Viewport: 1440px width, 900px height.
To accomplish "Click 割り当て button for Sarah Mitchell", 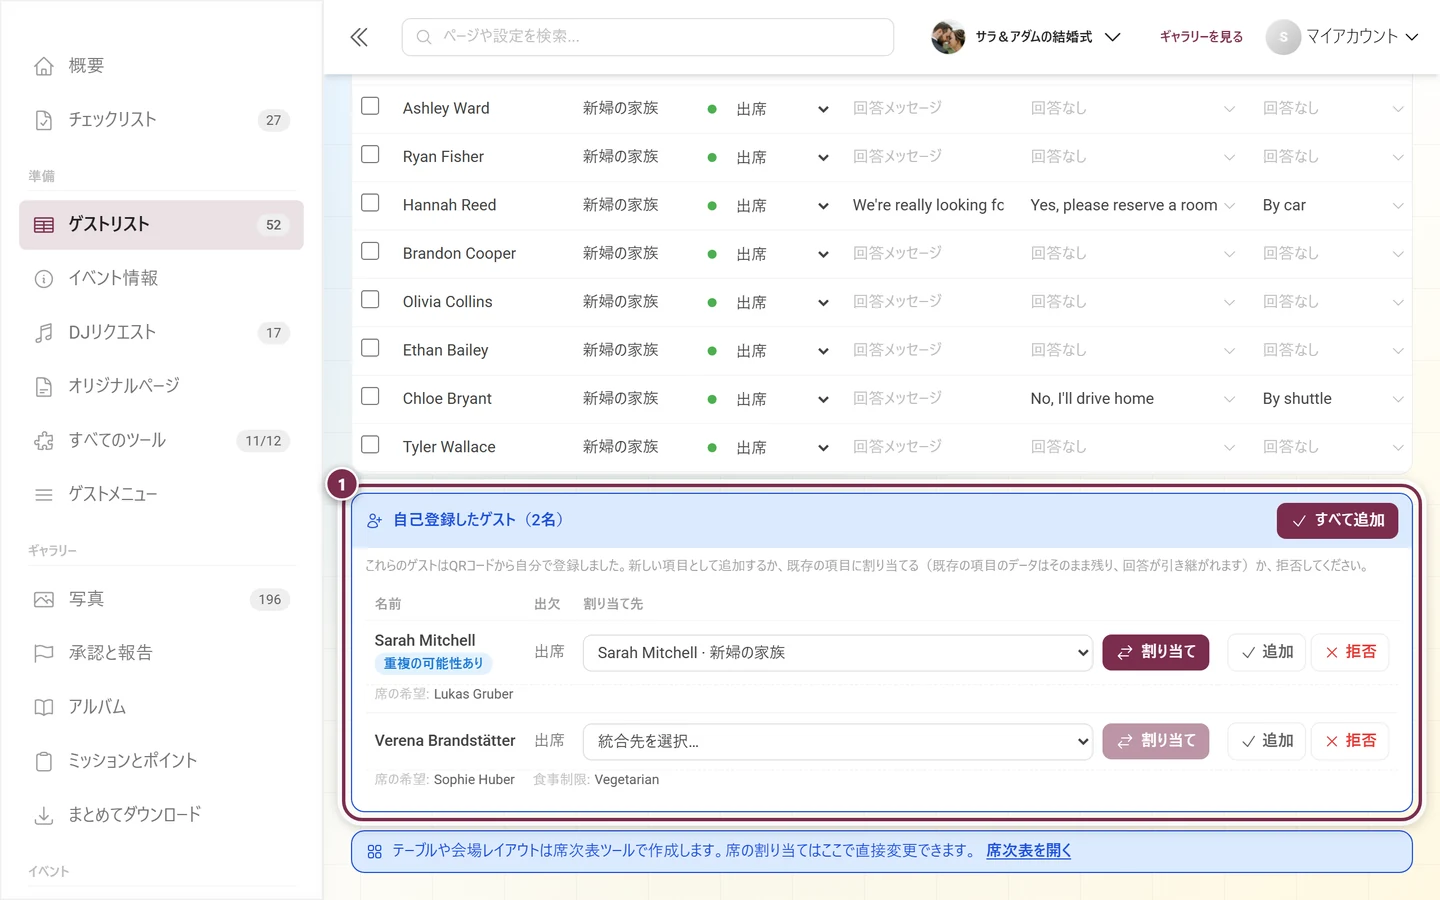I will click(1156, 653).
